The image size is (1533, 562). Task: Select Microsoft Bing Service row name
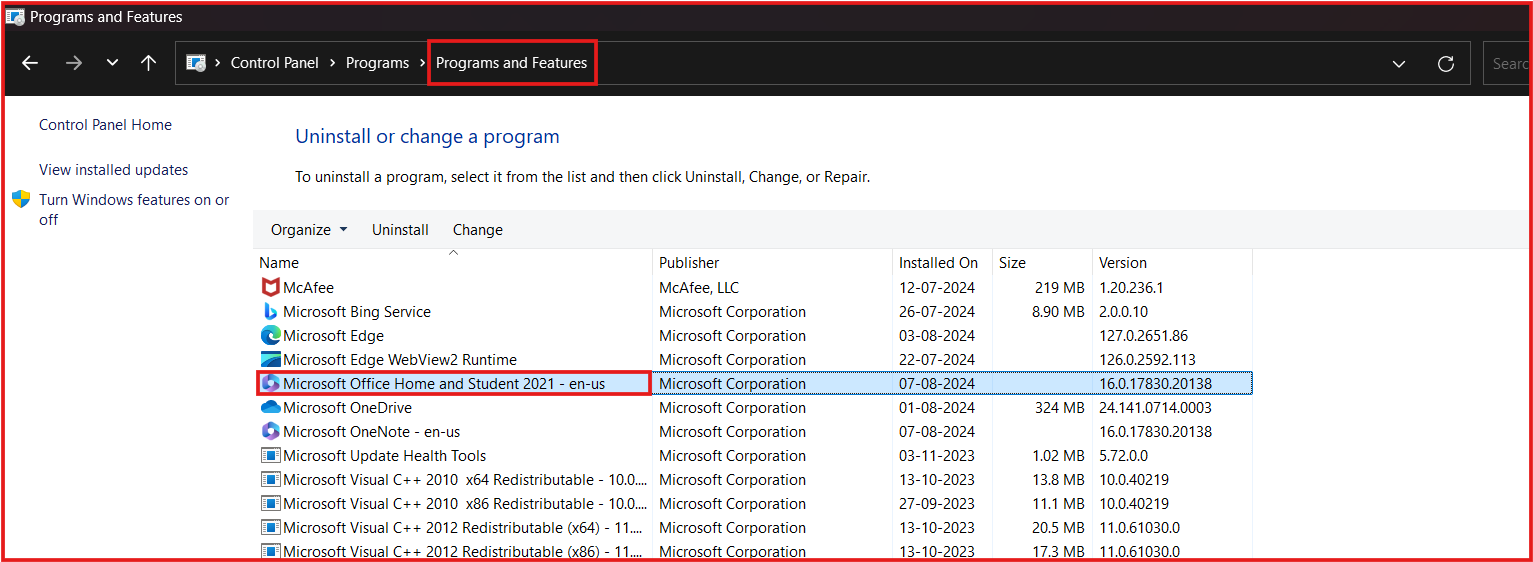click(357, 312)
